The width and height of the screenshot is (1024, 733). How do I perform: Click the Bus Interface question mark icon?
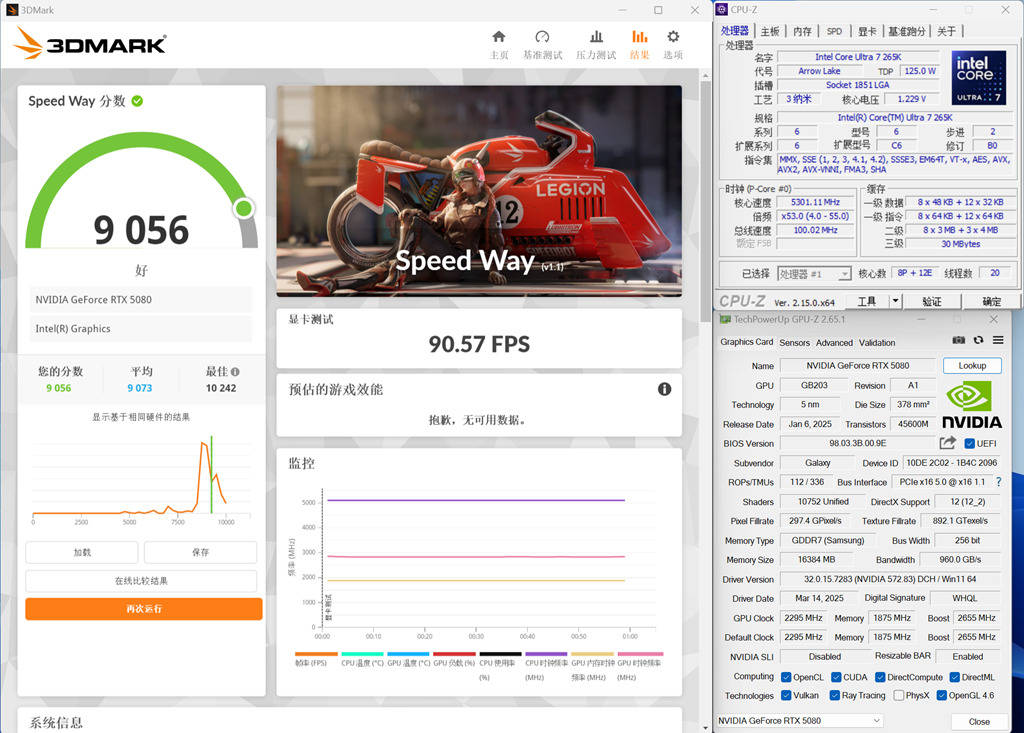[x=999, y=482]
